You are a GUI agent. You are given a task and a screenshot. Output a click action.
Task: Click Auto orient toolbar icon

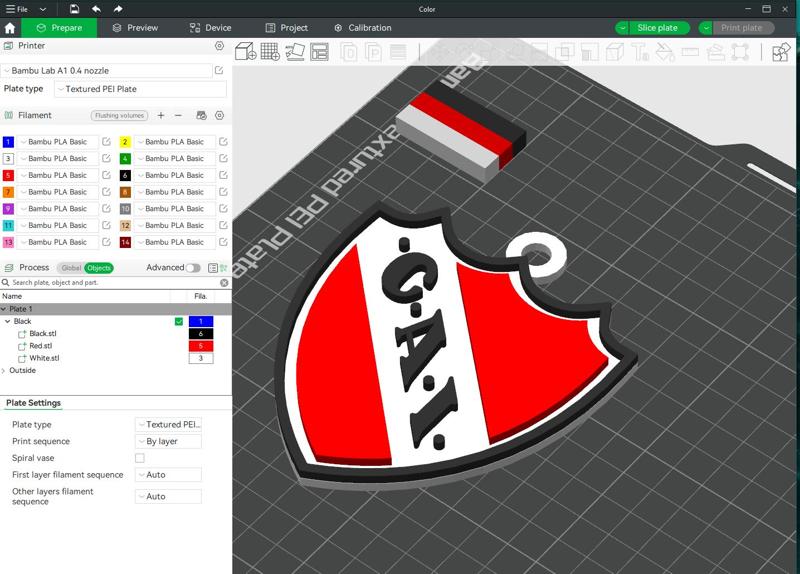pyautogui.click(x=294, y=52)
